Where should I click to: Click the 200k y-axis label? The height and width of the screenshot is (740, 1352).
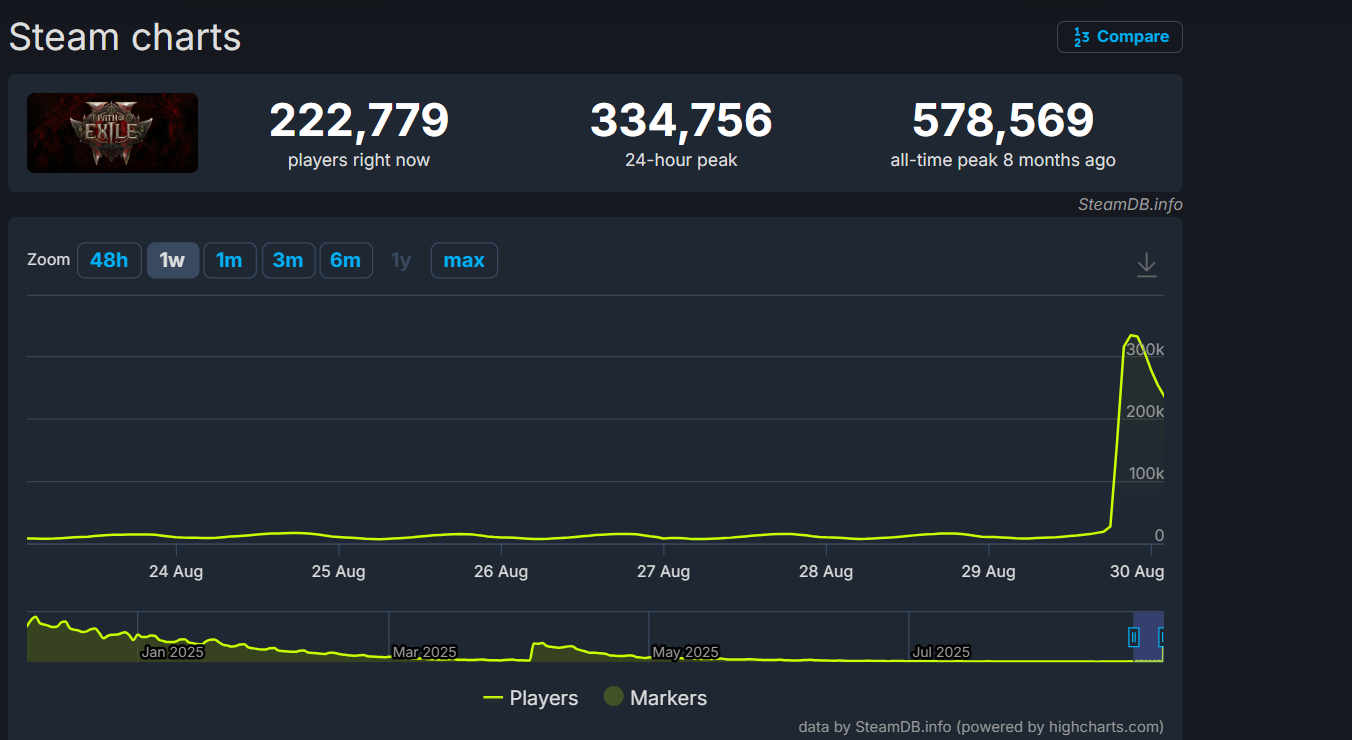click(x=1146, y=412)
